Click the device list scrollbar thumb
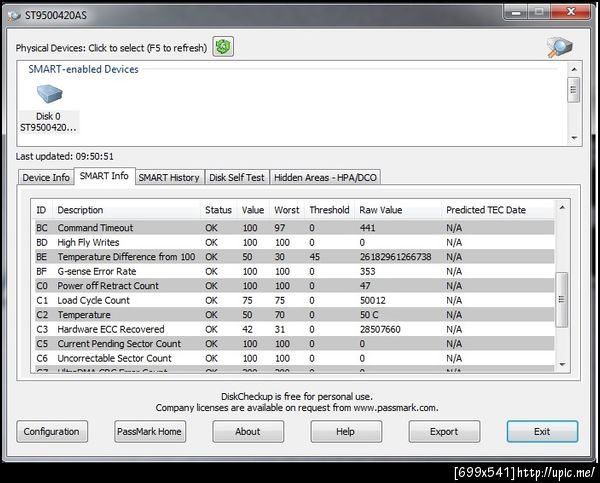Image resolution: width=600 pixels, height=483 pixels. (x=574, y=90)
